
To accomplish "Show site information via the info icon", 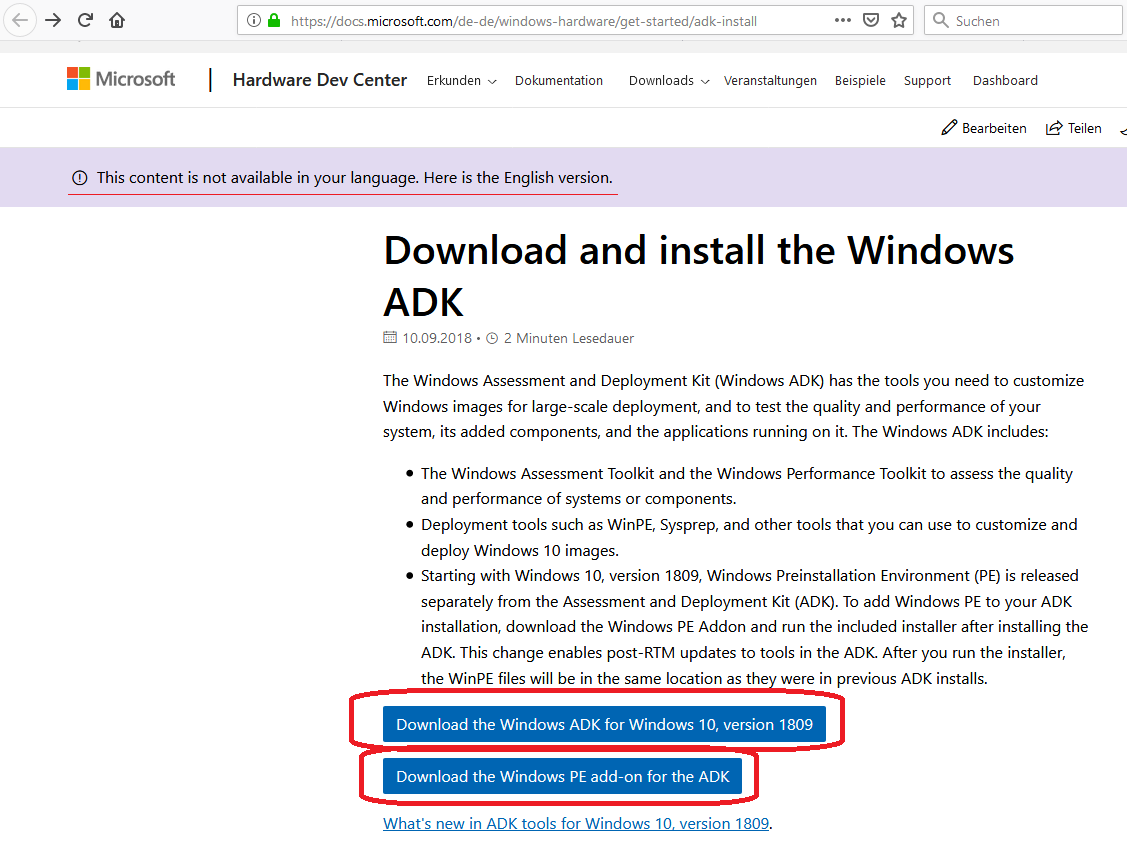I will pos(253,21).
